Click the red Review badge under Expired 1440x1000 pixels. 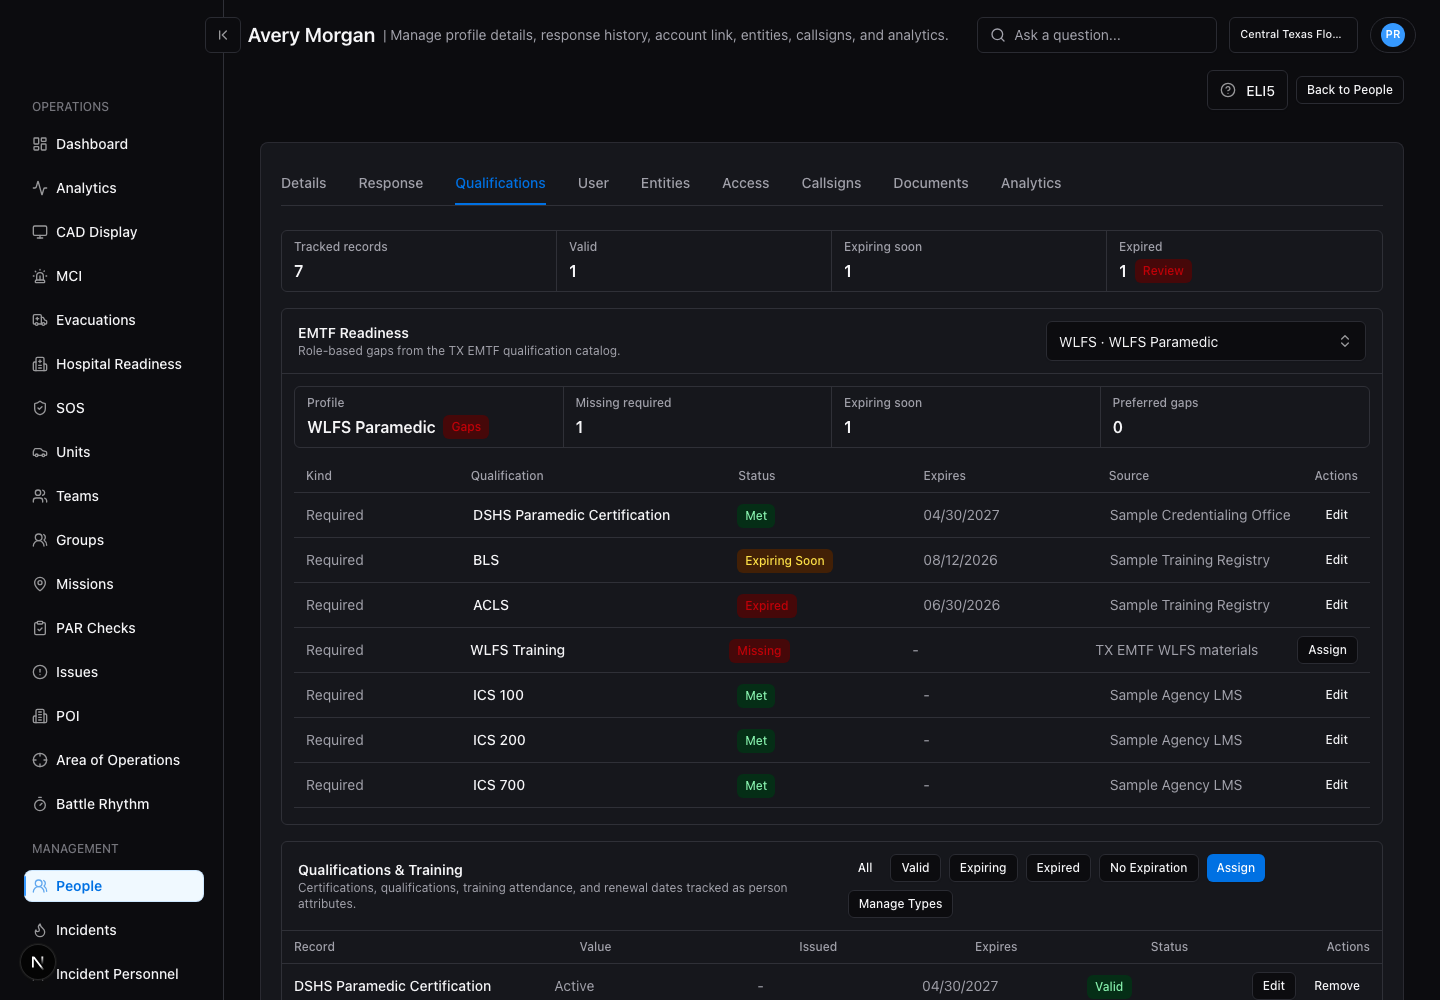tap(1163, 271)
